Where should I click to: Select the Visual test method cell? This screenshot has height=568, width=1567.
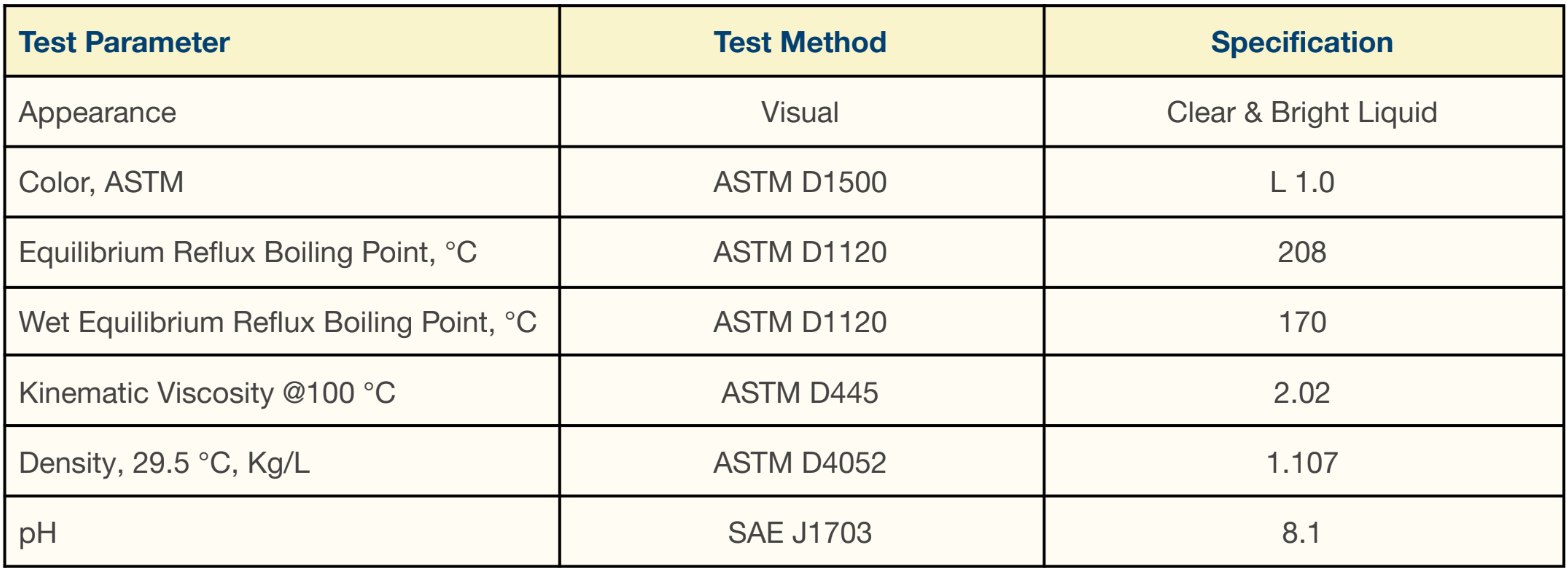pos(800,112)
